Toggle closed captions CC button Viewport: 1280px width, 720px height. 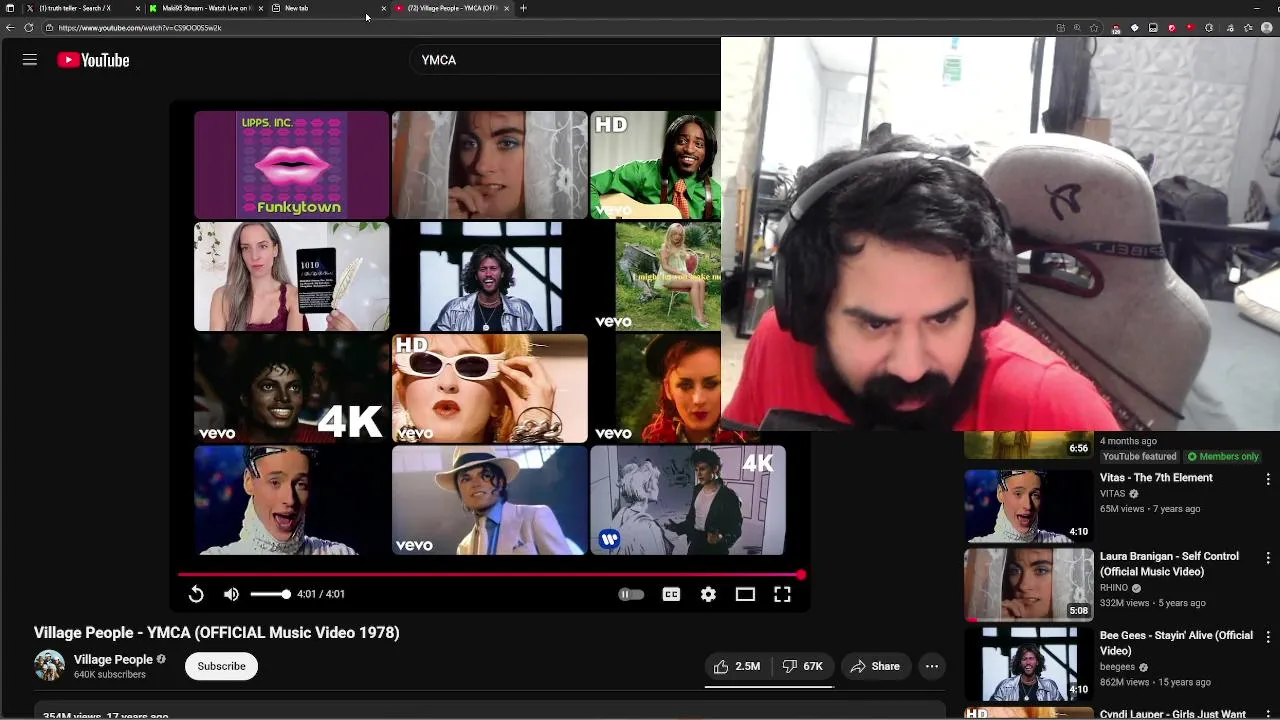(x=671, y=594)
